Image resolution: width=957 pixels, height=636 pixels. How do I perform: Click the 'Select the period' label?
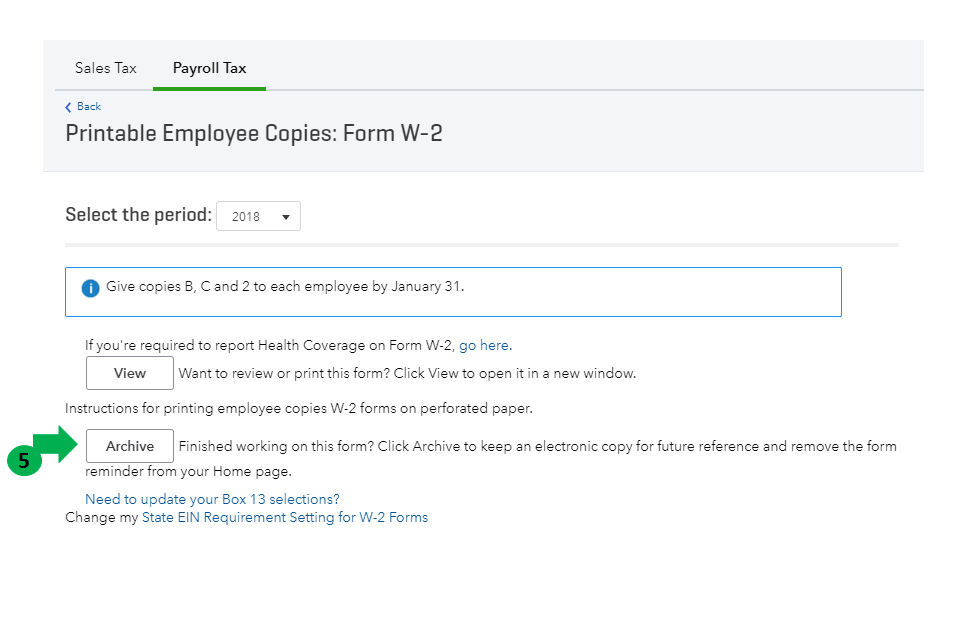click(x=138, y=215)
